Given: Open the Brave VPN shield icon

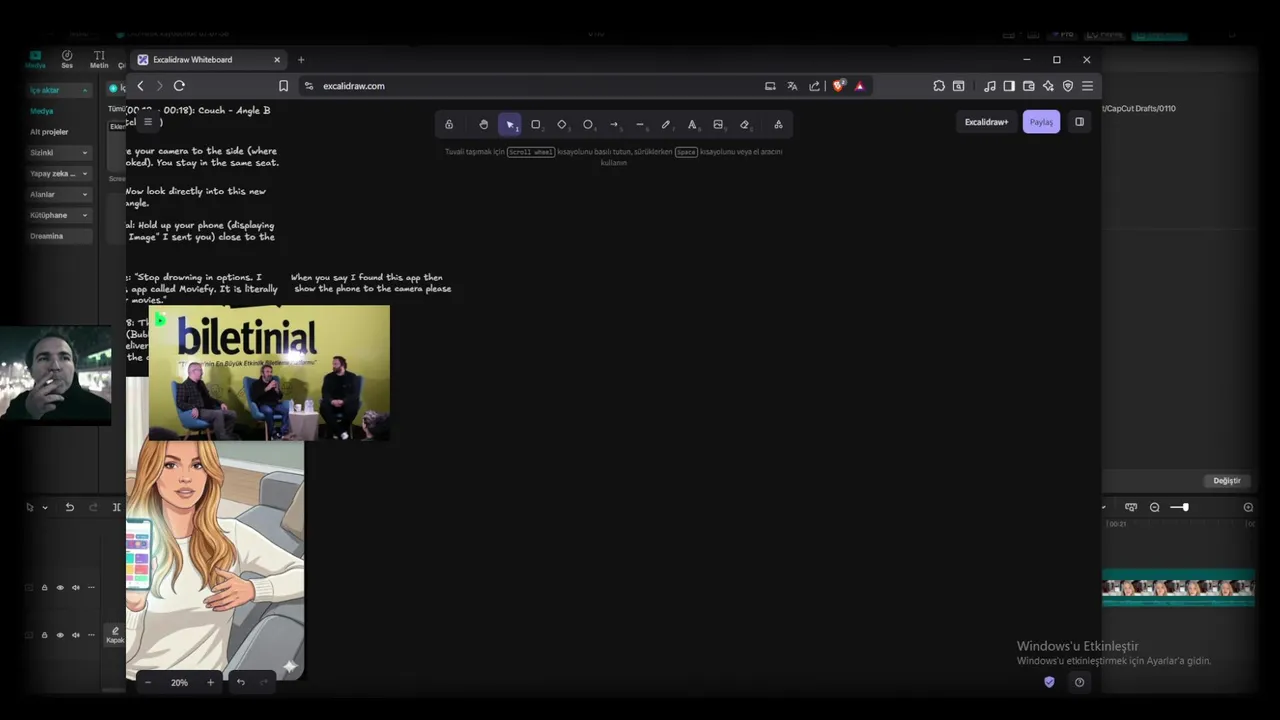Looking at the screenshot, I should pos(1068,86).
